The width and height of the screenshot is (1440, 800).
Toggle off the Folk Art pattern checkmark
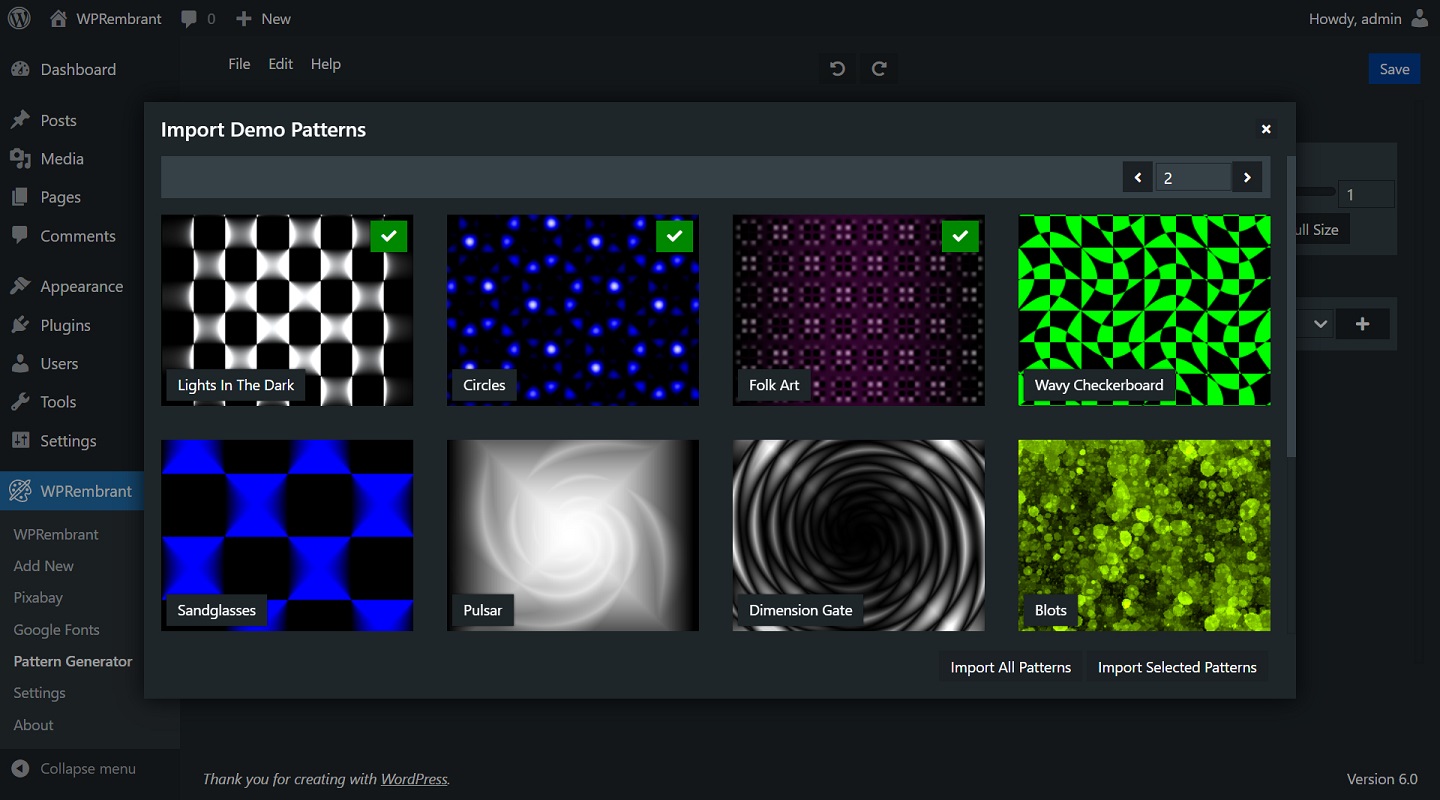tap(960, 237)
